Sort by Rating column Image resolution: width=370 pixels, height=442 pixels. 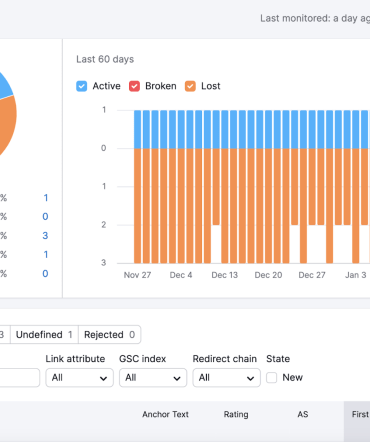pyautogui.click(x=236, y=414)
